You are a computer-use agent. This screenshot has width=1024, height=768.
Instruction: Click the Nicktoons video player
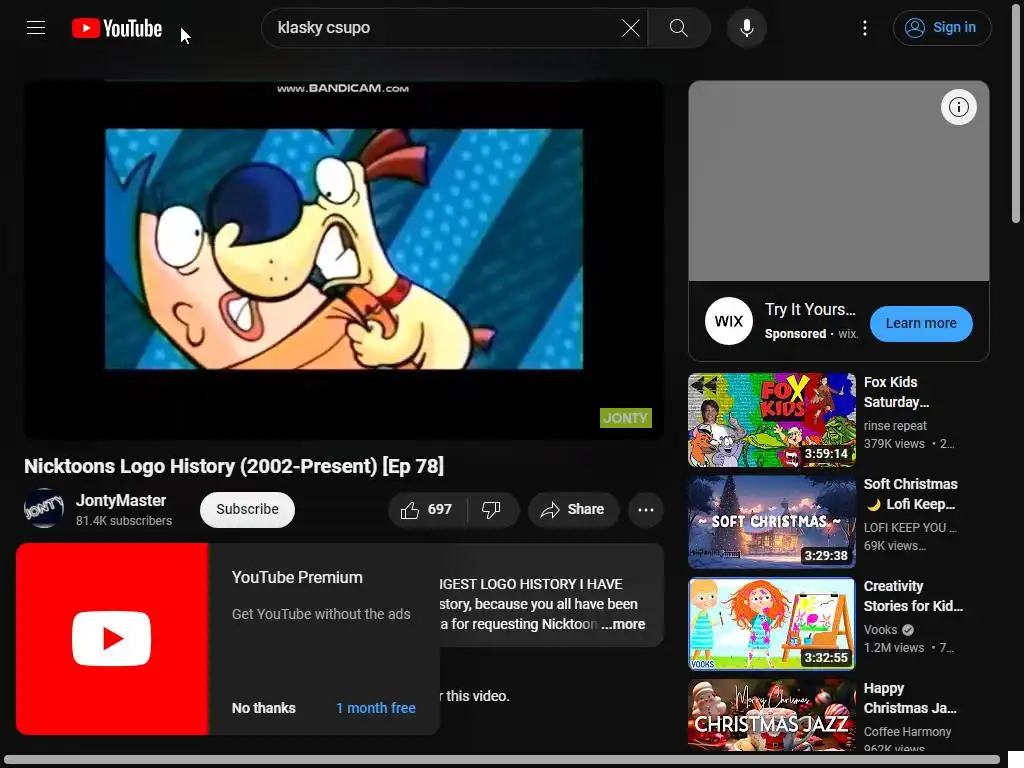344,259
